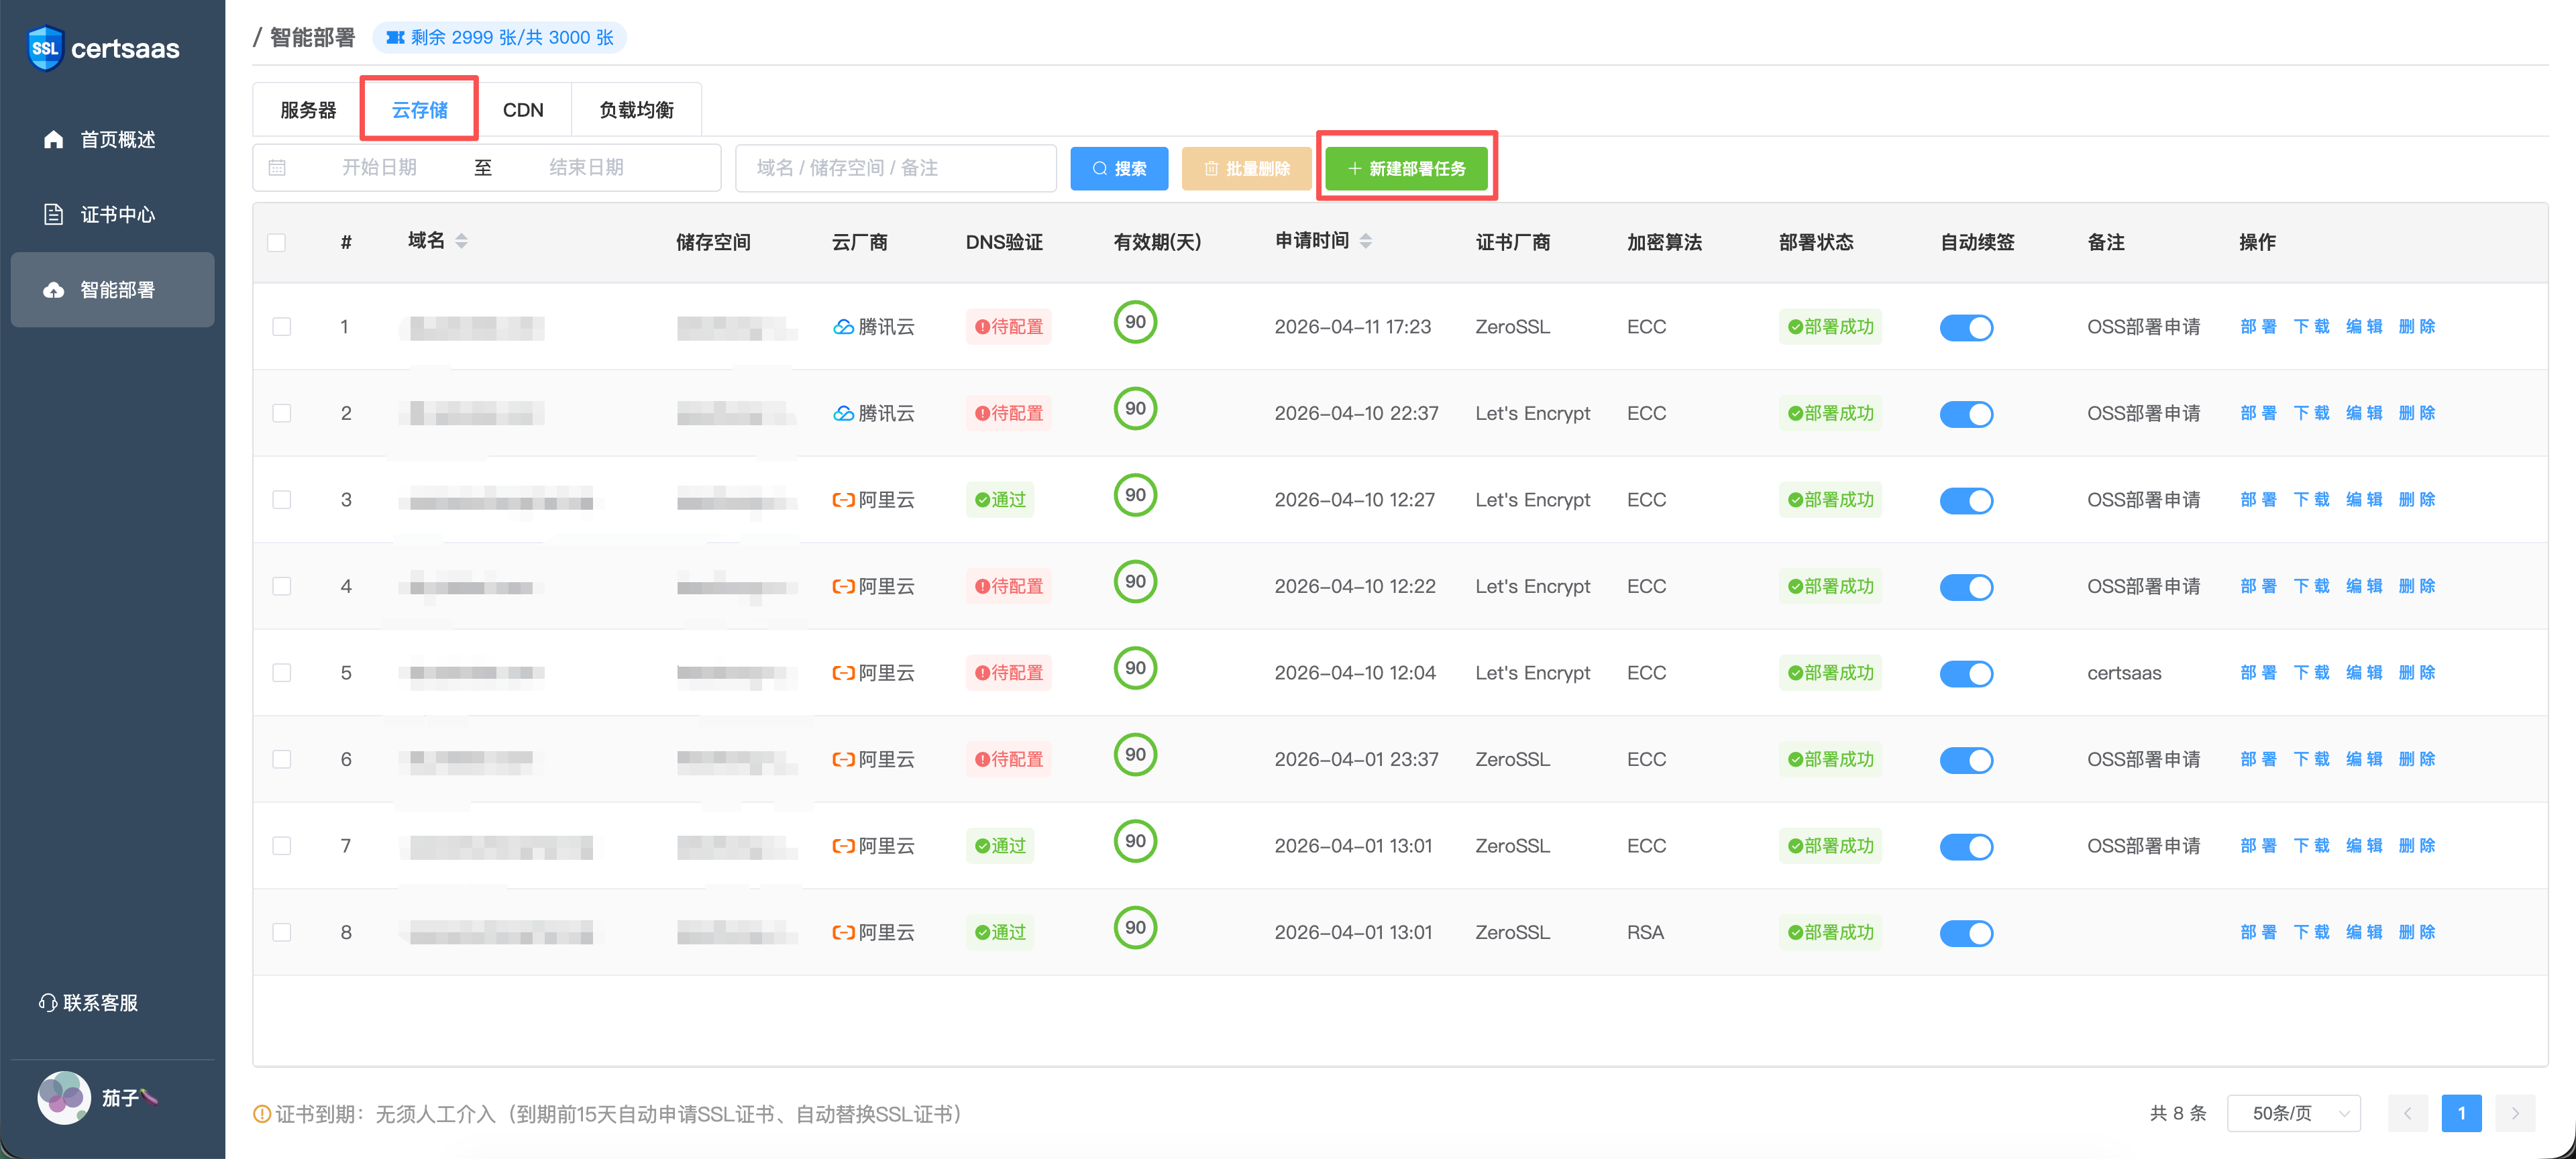Click the 智能部署 cloud upload icon

tap(53, 290)
